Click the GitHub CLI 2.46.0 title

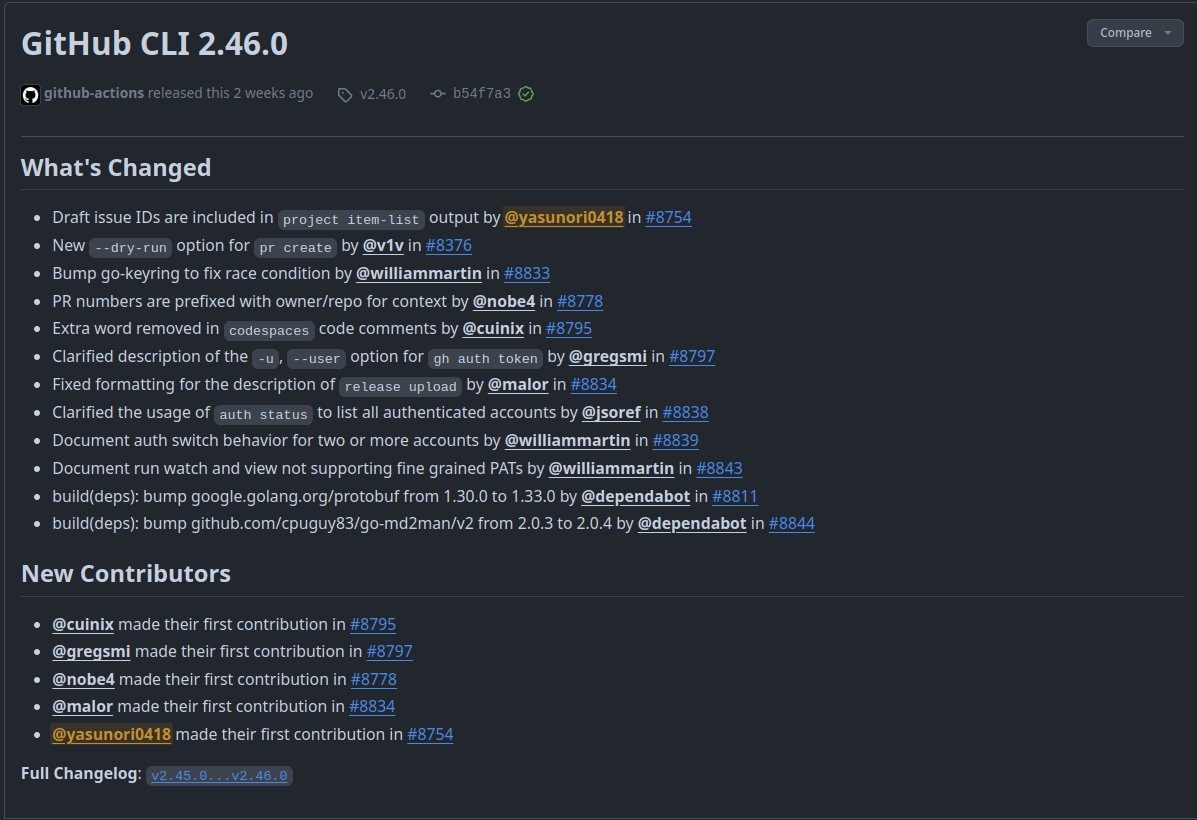point(155,44)
